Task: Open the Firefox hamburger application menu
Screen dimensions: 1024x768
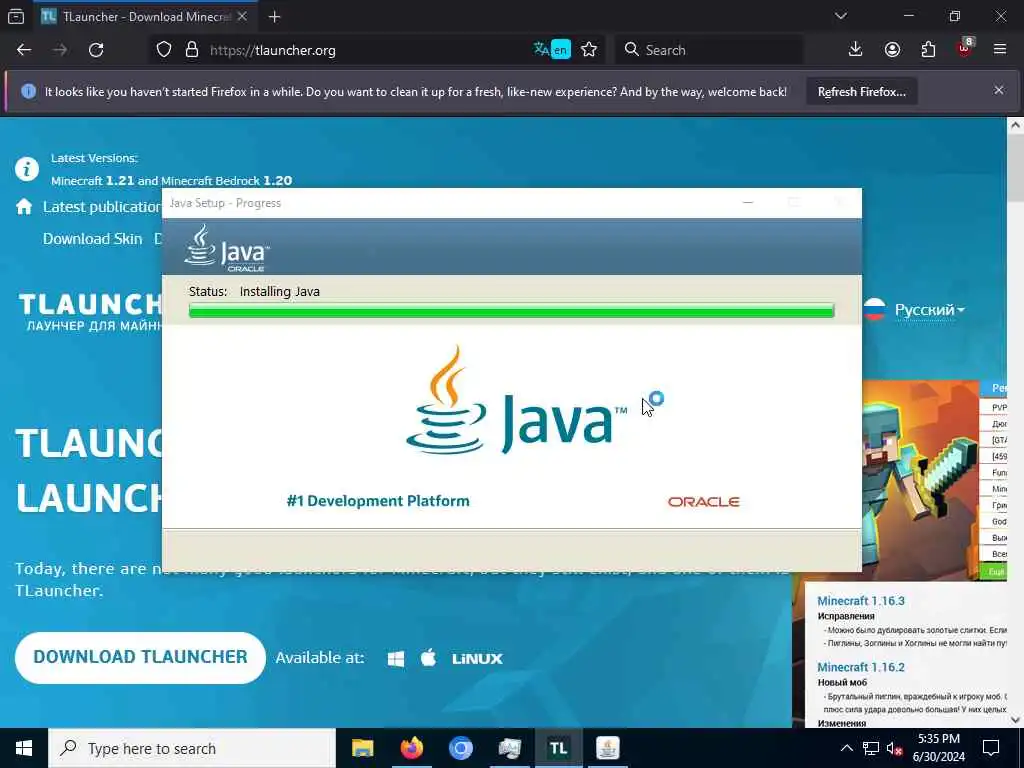Action: point(1000,50)
